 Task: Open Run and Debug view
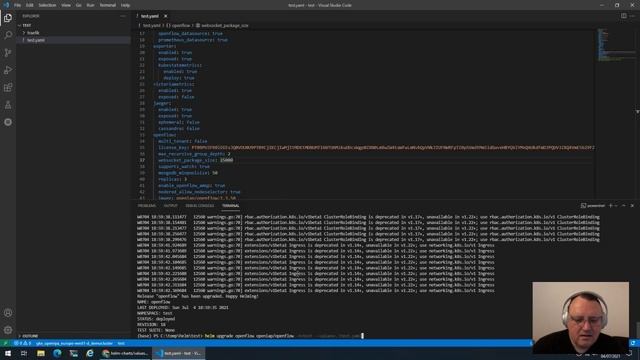(x=8, y=70)
